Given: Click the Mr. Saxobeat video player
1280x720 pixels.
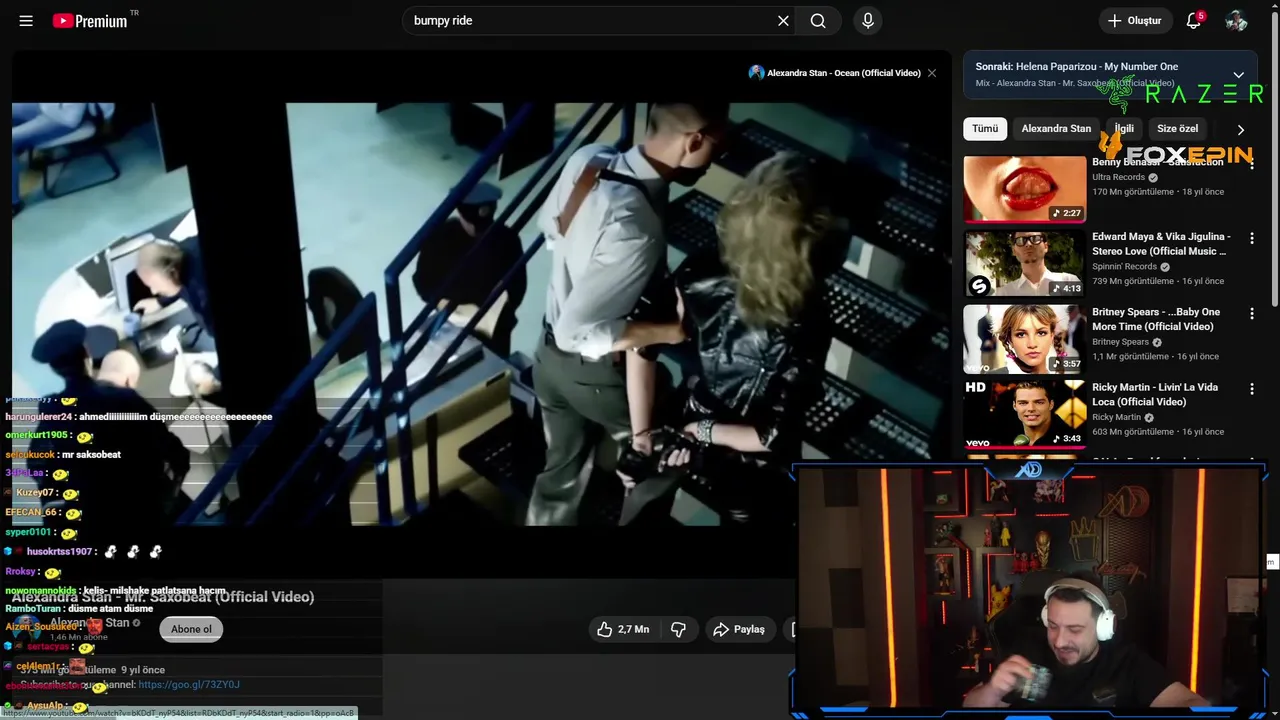Looking at the screenshot, I should point(480,314).
